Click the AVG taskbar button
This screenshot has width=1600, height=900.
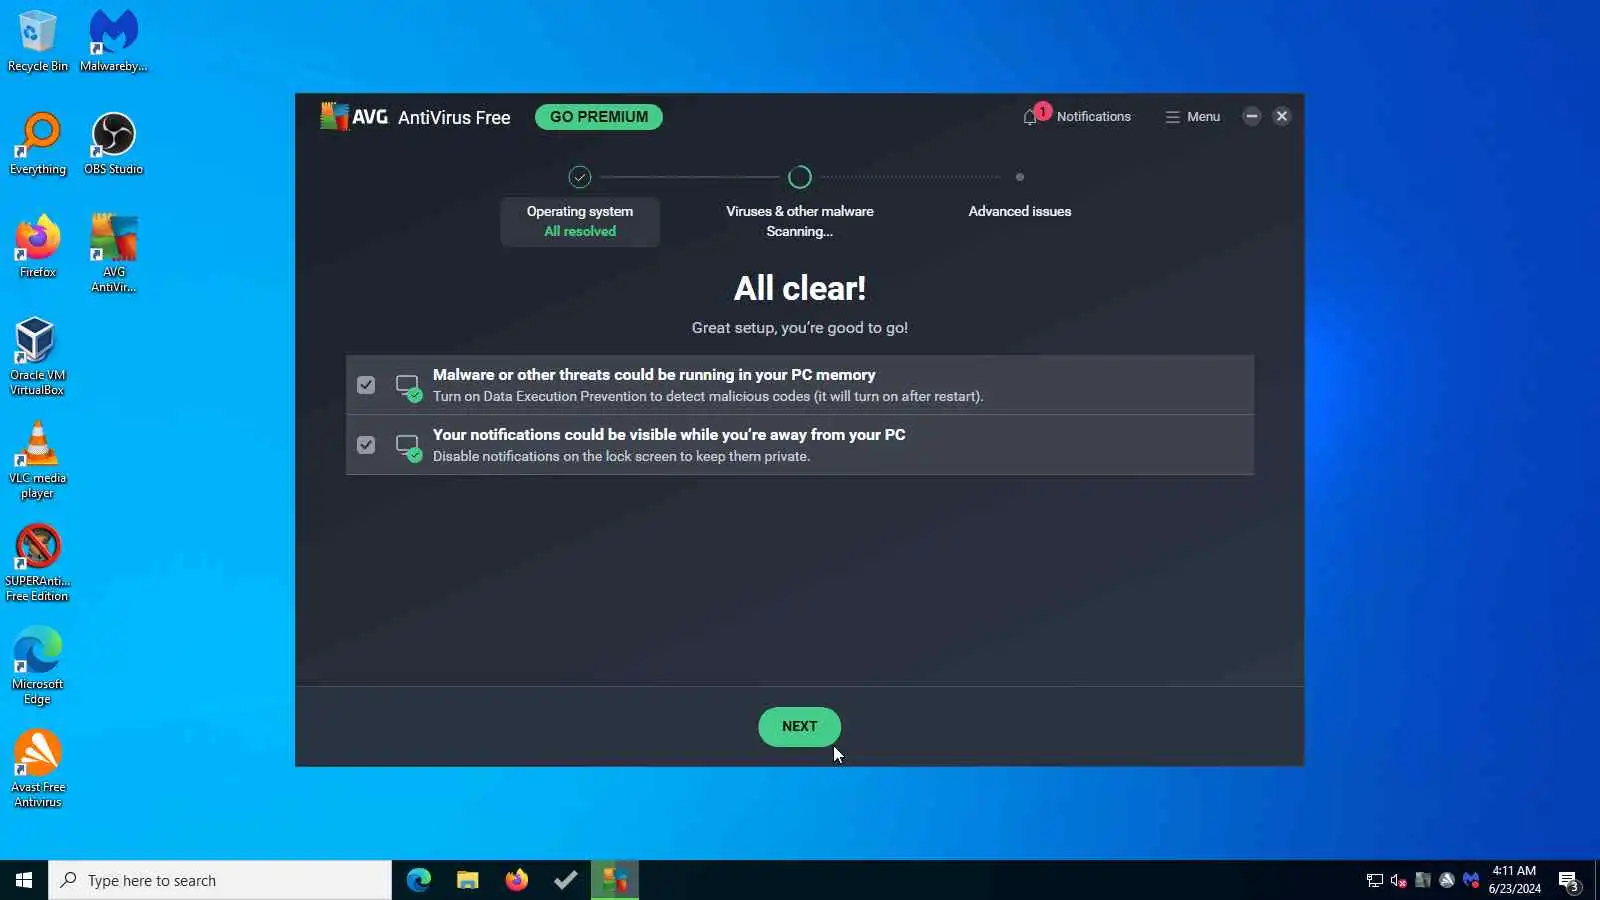point(614,880)
